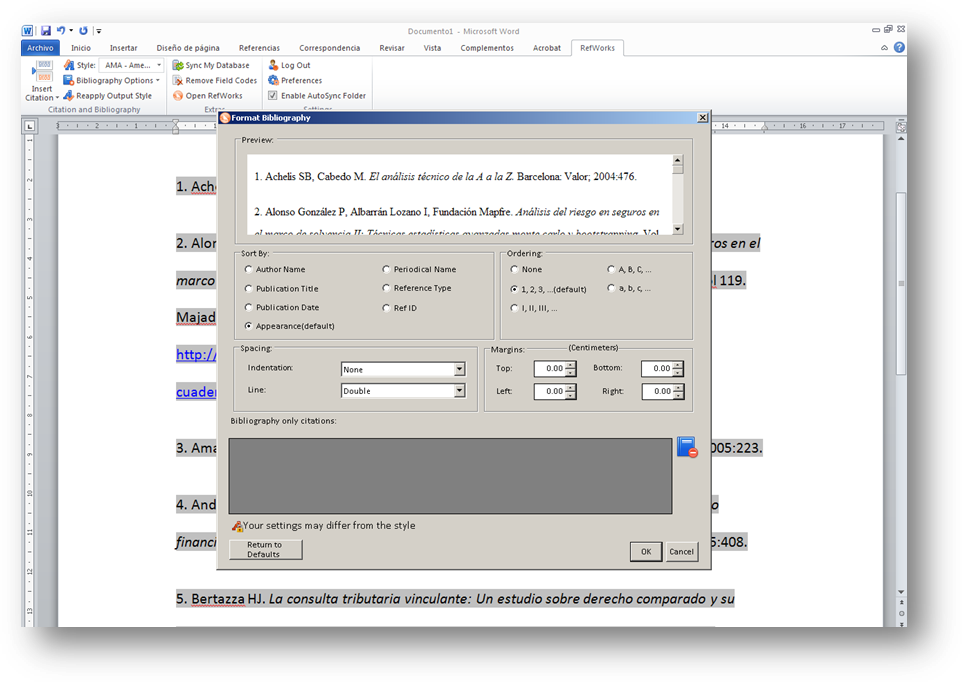Select Publication Date sort option
Viewport: 962px width, 682px height.
point(248,307)
